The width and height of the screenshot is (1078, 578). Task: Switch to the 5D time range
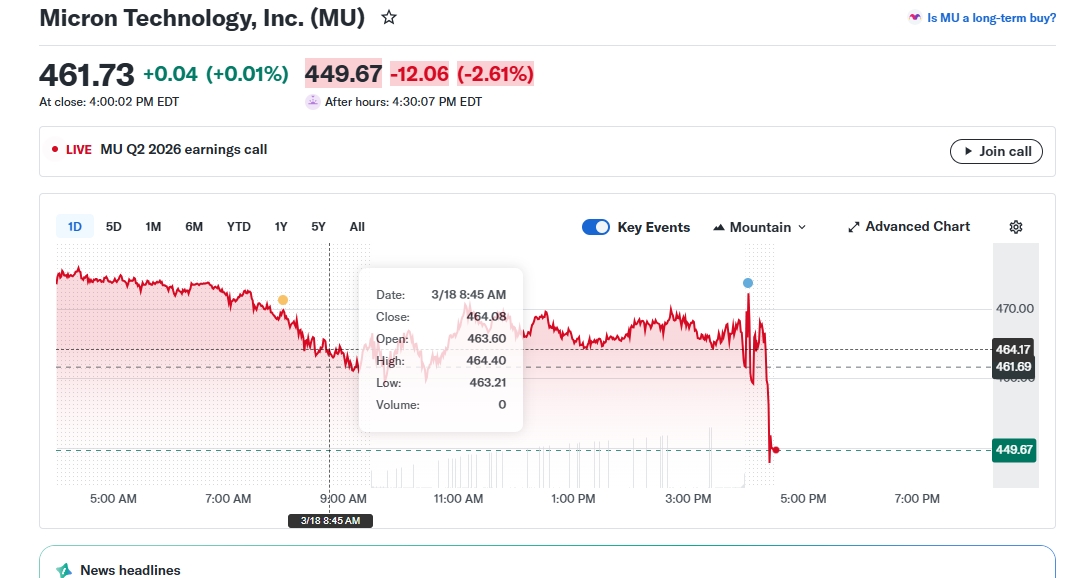click(x=114, y=227)
